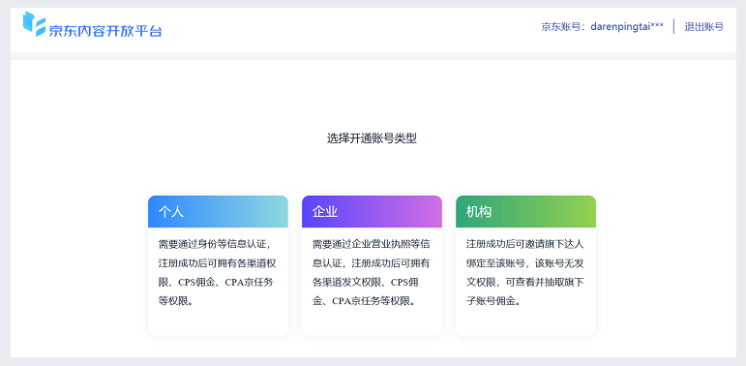Click the 京东账号 darenpingtai*** account label
Image resolution: width=746 pixels, height=366 pixels.
pos(602,27)
